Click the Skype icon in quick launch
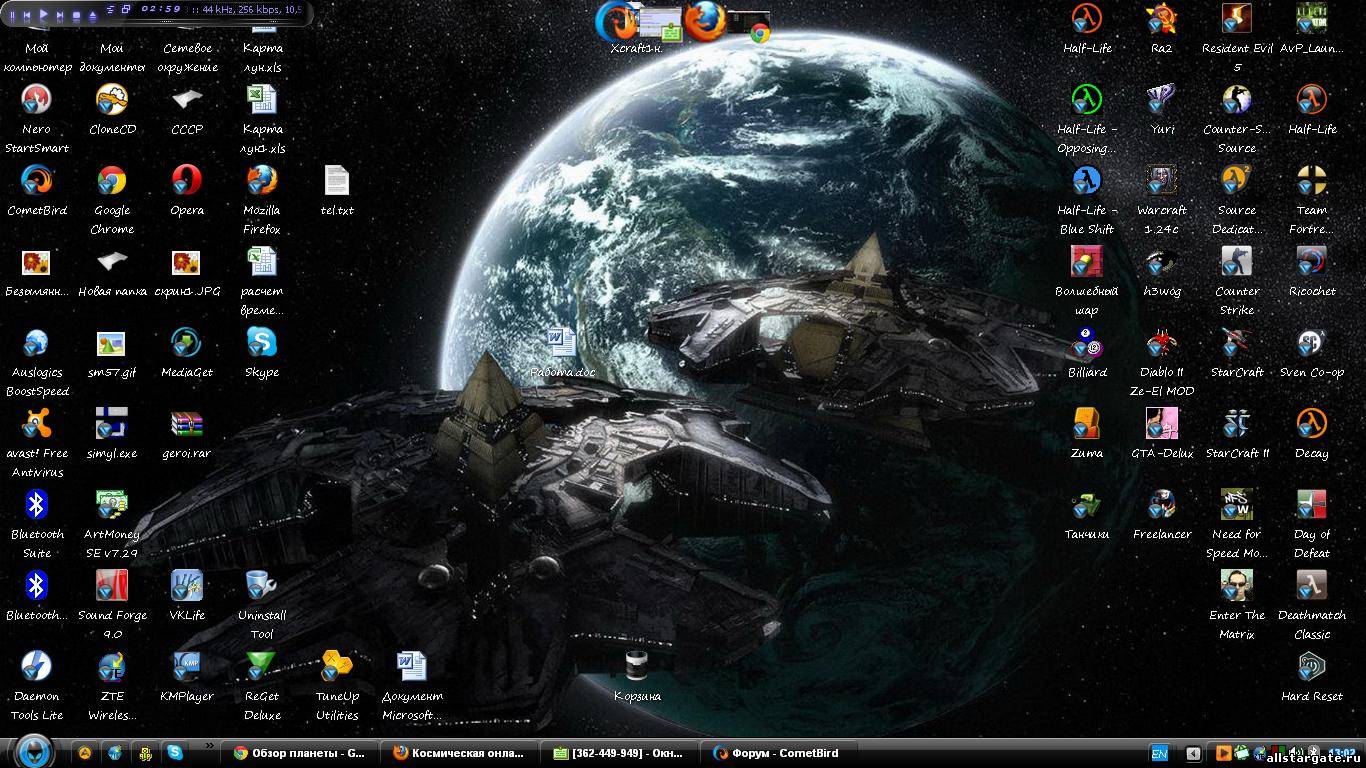 (x=176, y=753)
